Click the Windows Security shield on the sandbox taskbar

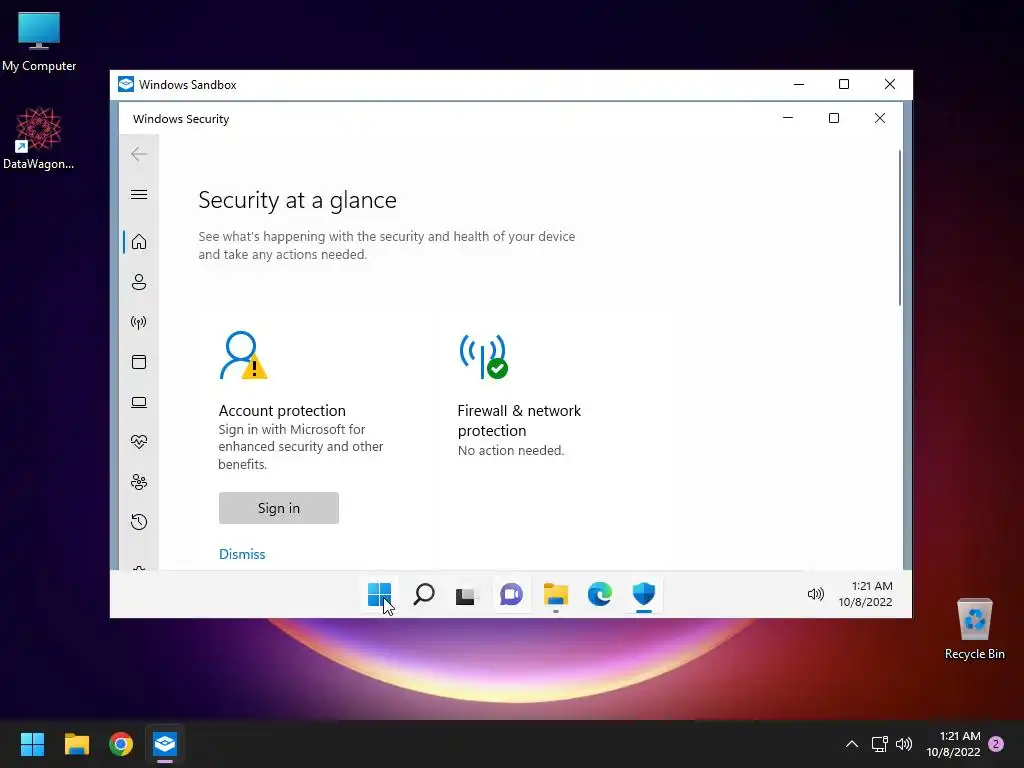point(644,594)
